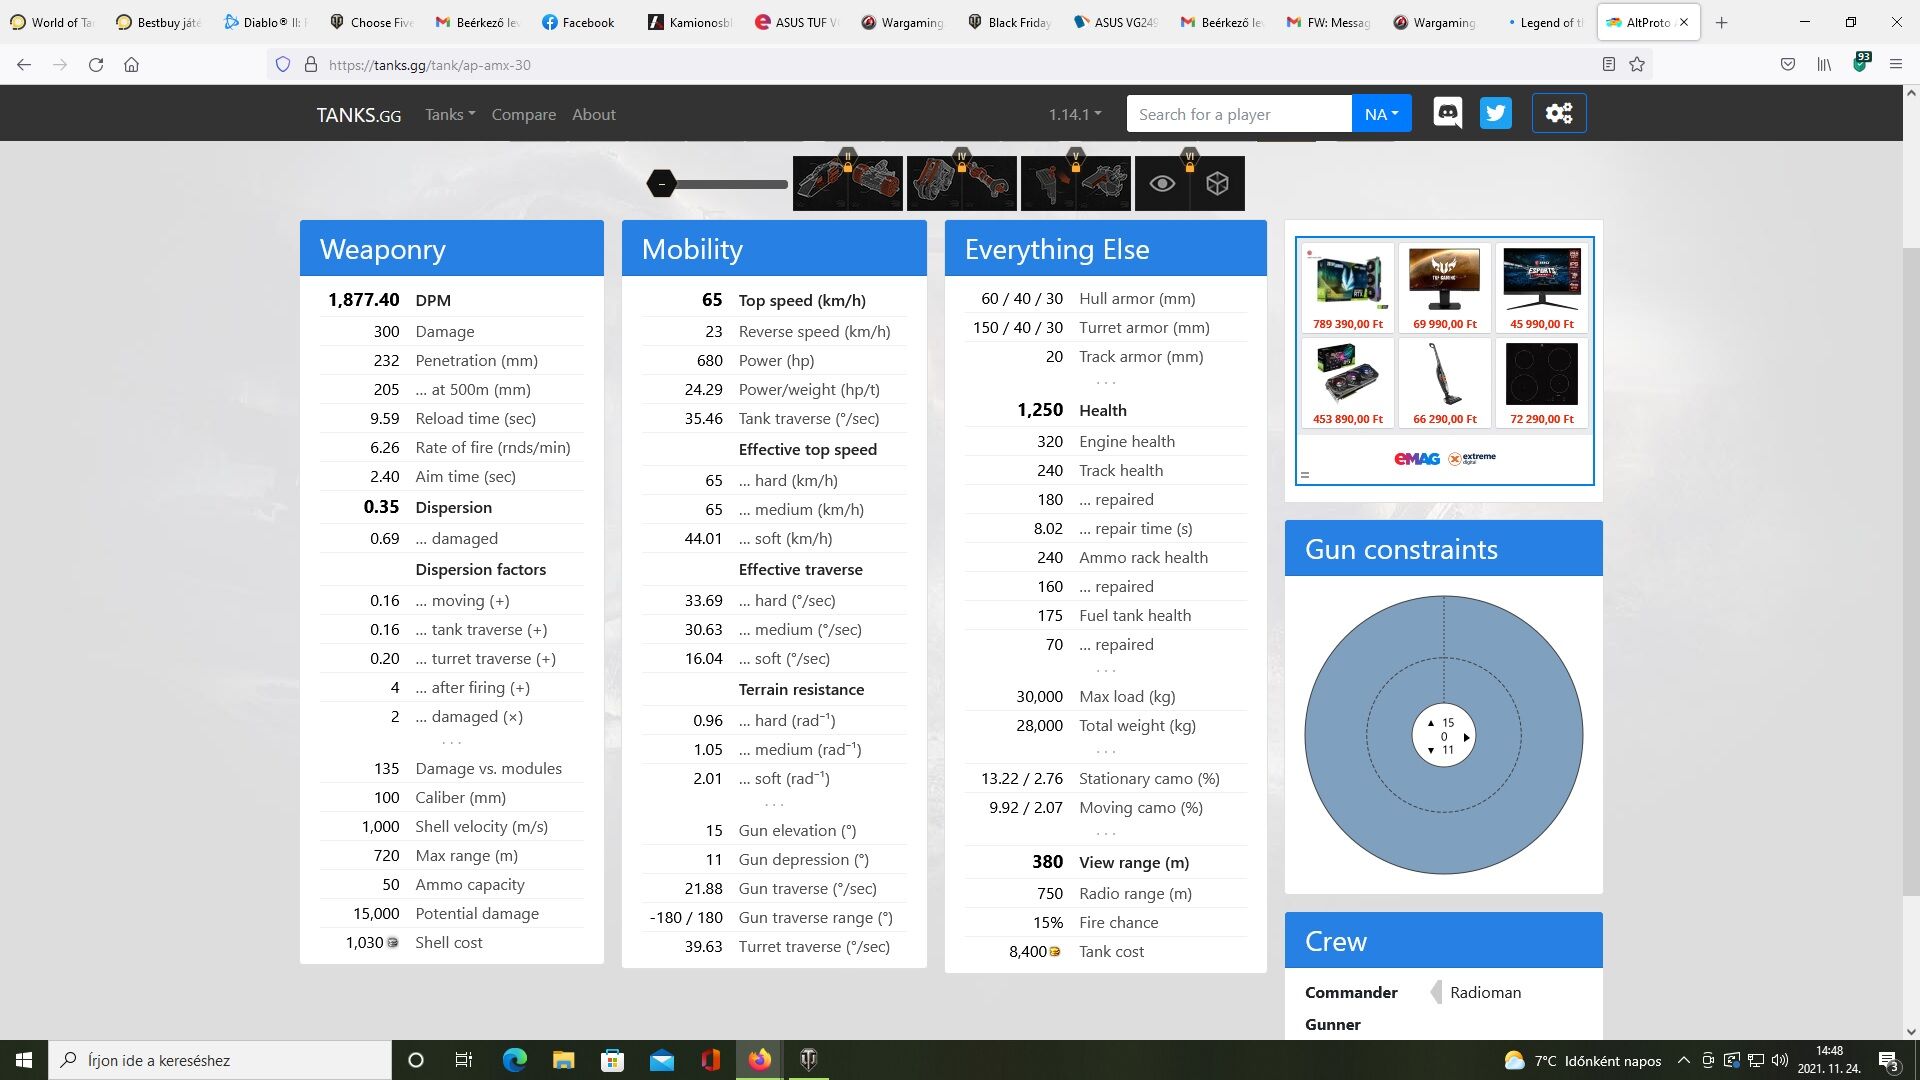Select the eye field-modification icon

tap(1162, 184)
